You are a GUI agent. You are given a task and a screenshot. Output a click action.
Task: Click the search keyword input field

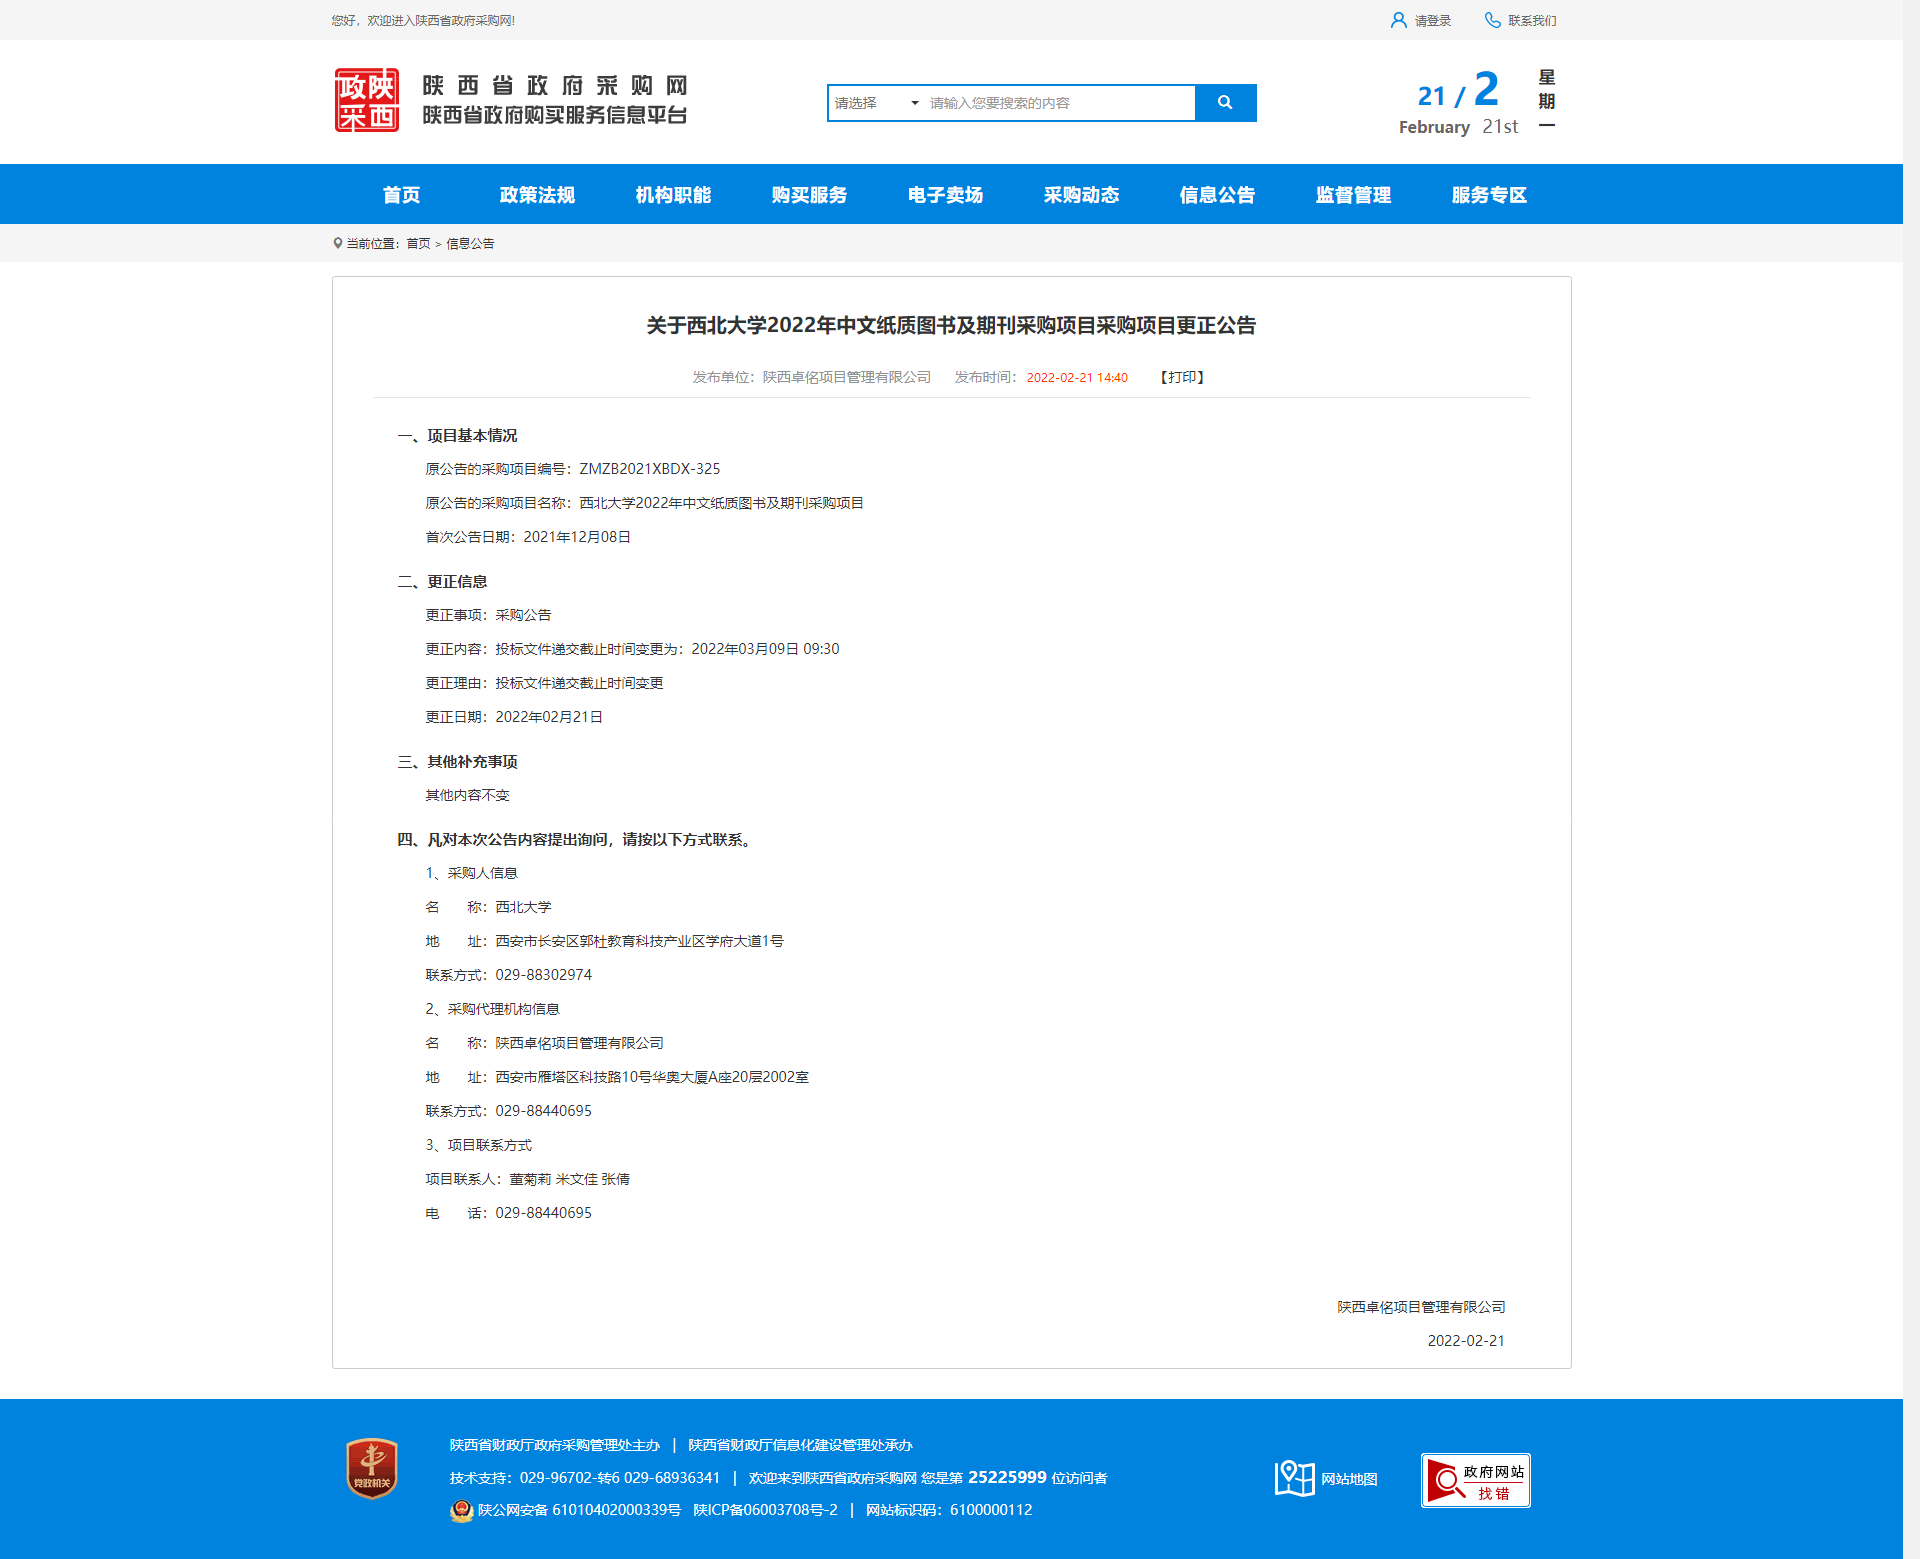pyautogui.click(x=1058, y=103)
